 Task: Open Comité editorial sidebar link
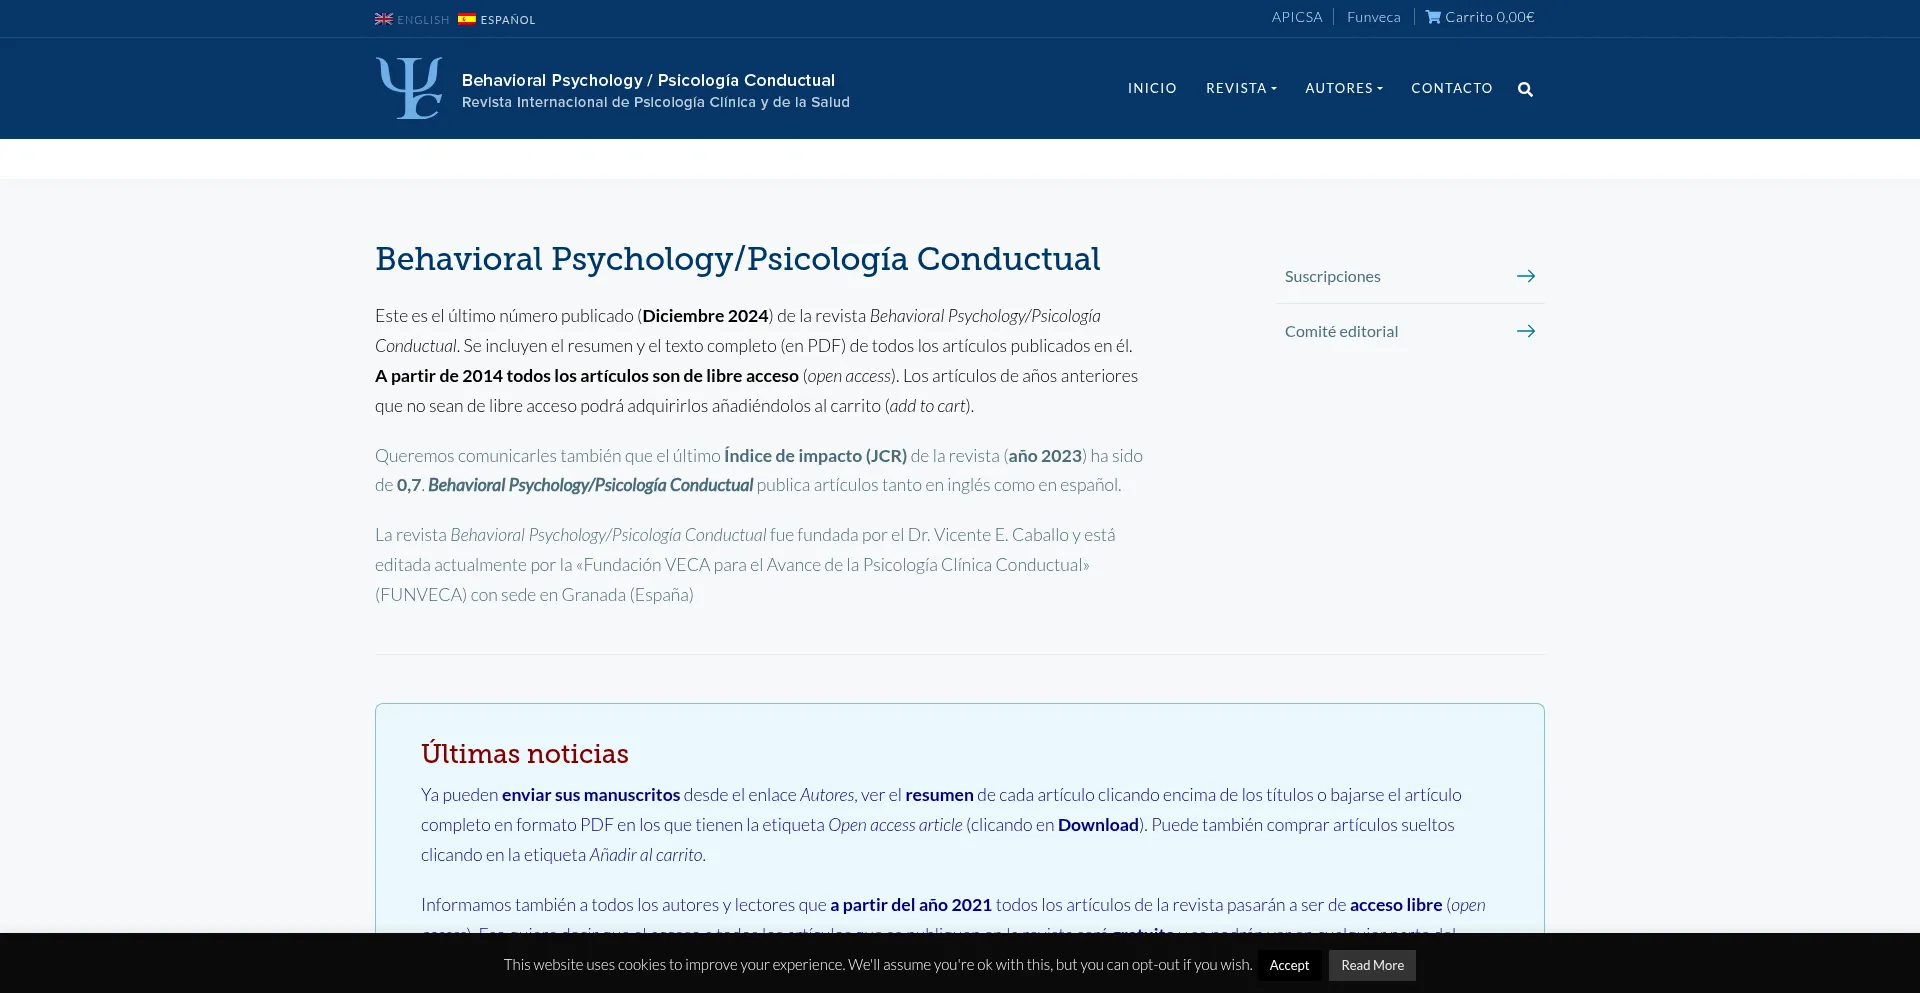(x=1410, y=331)
